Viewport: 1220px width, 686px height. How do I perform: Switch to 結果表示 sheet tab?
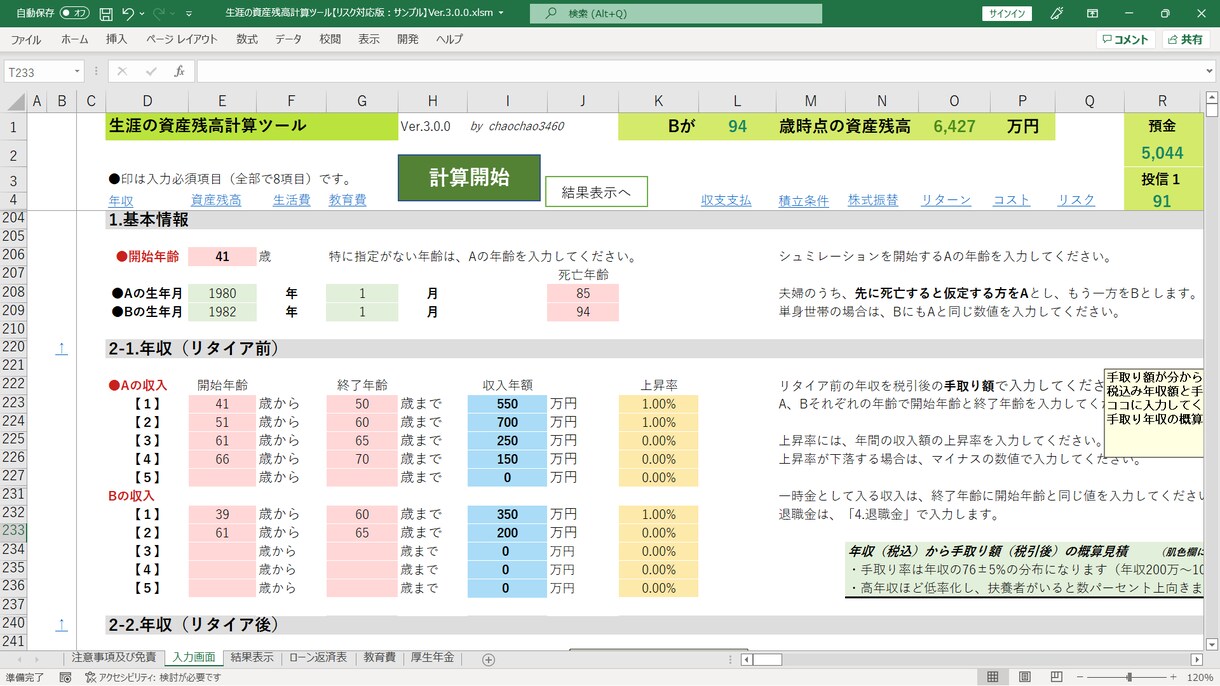click(x=251, y=658)
